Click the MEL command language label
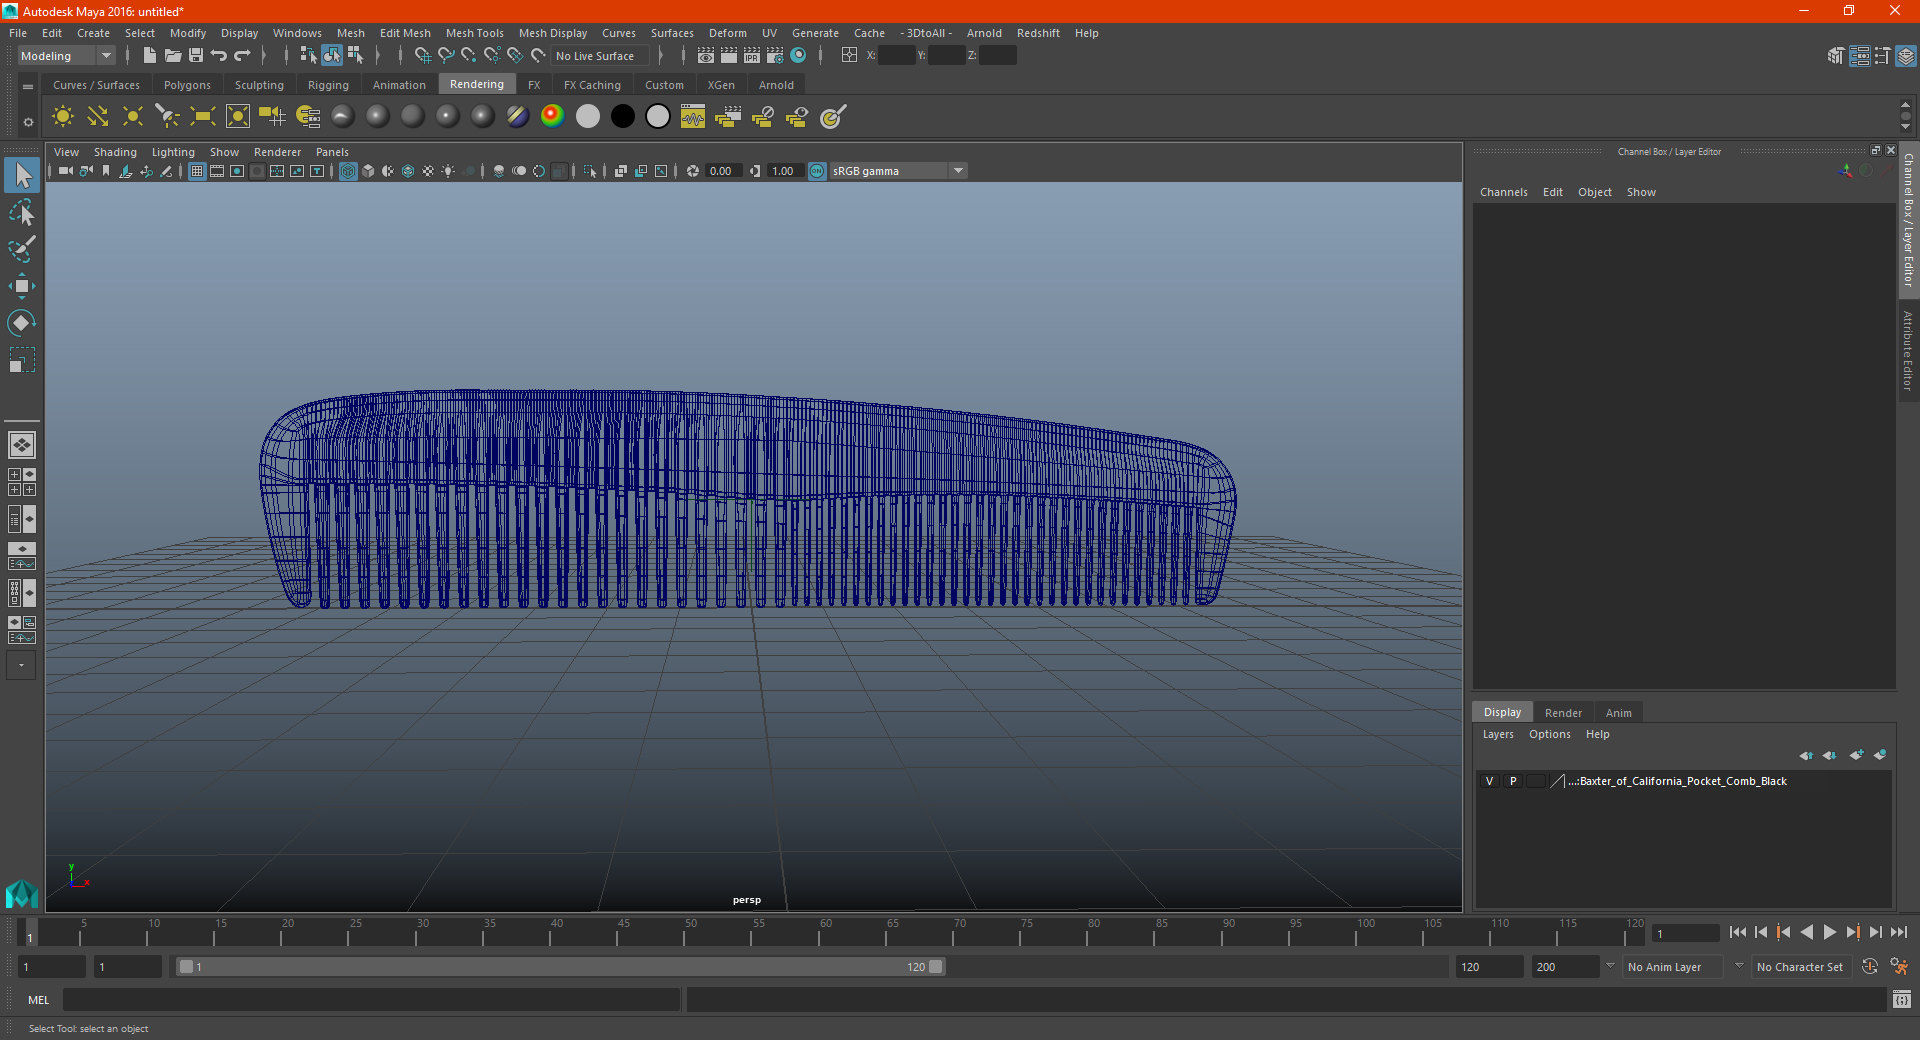Screen dimensions: 1920x1040 pyautogui.click(x=38, y=1000)
